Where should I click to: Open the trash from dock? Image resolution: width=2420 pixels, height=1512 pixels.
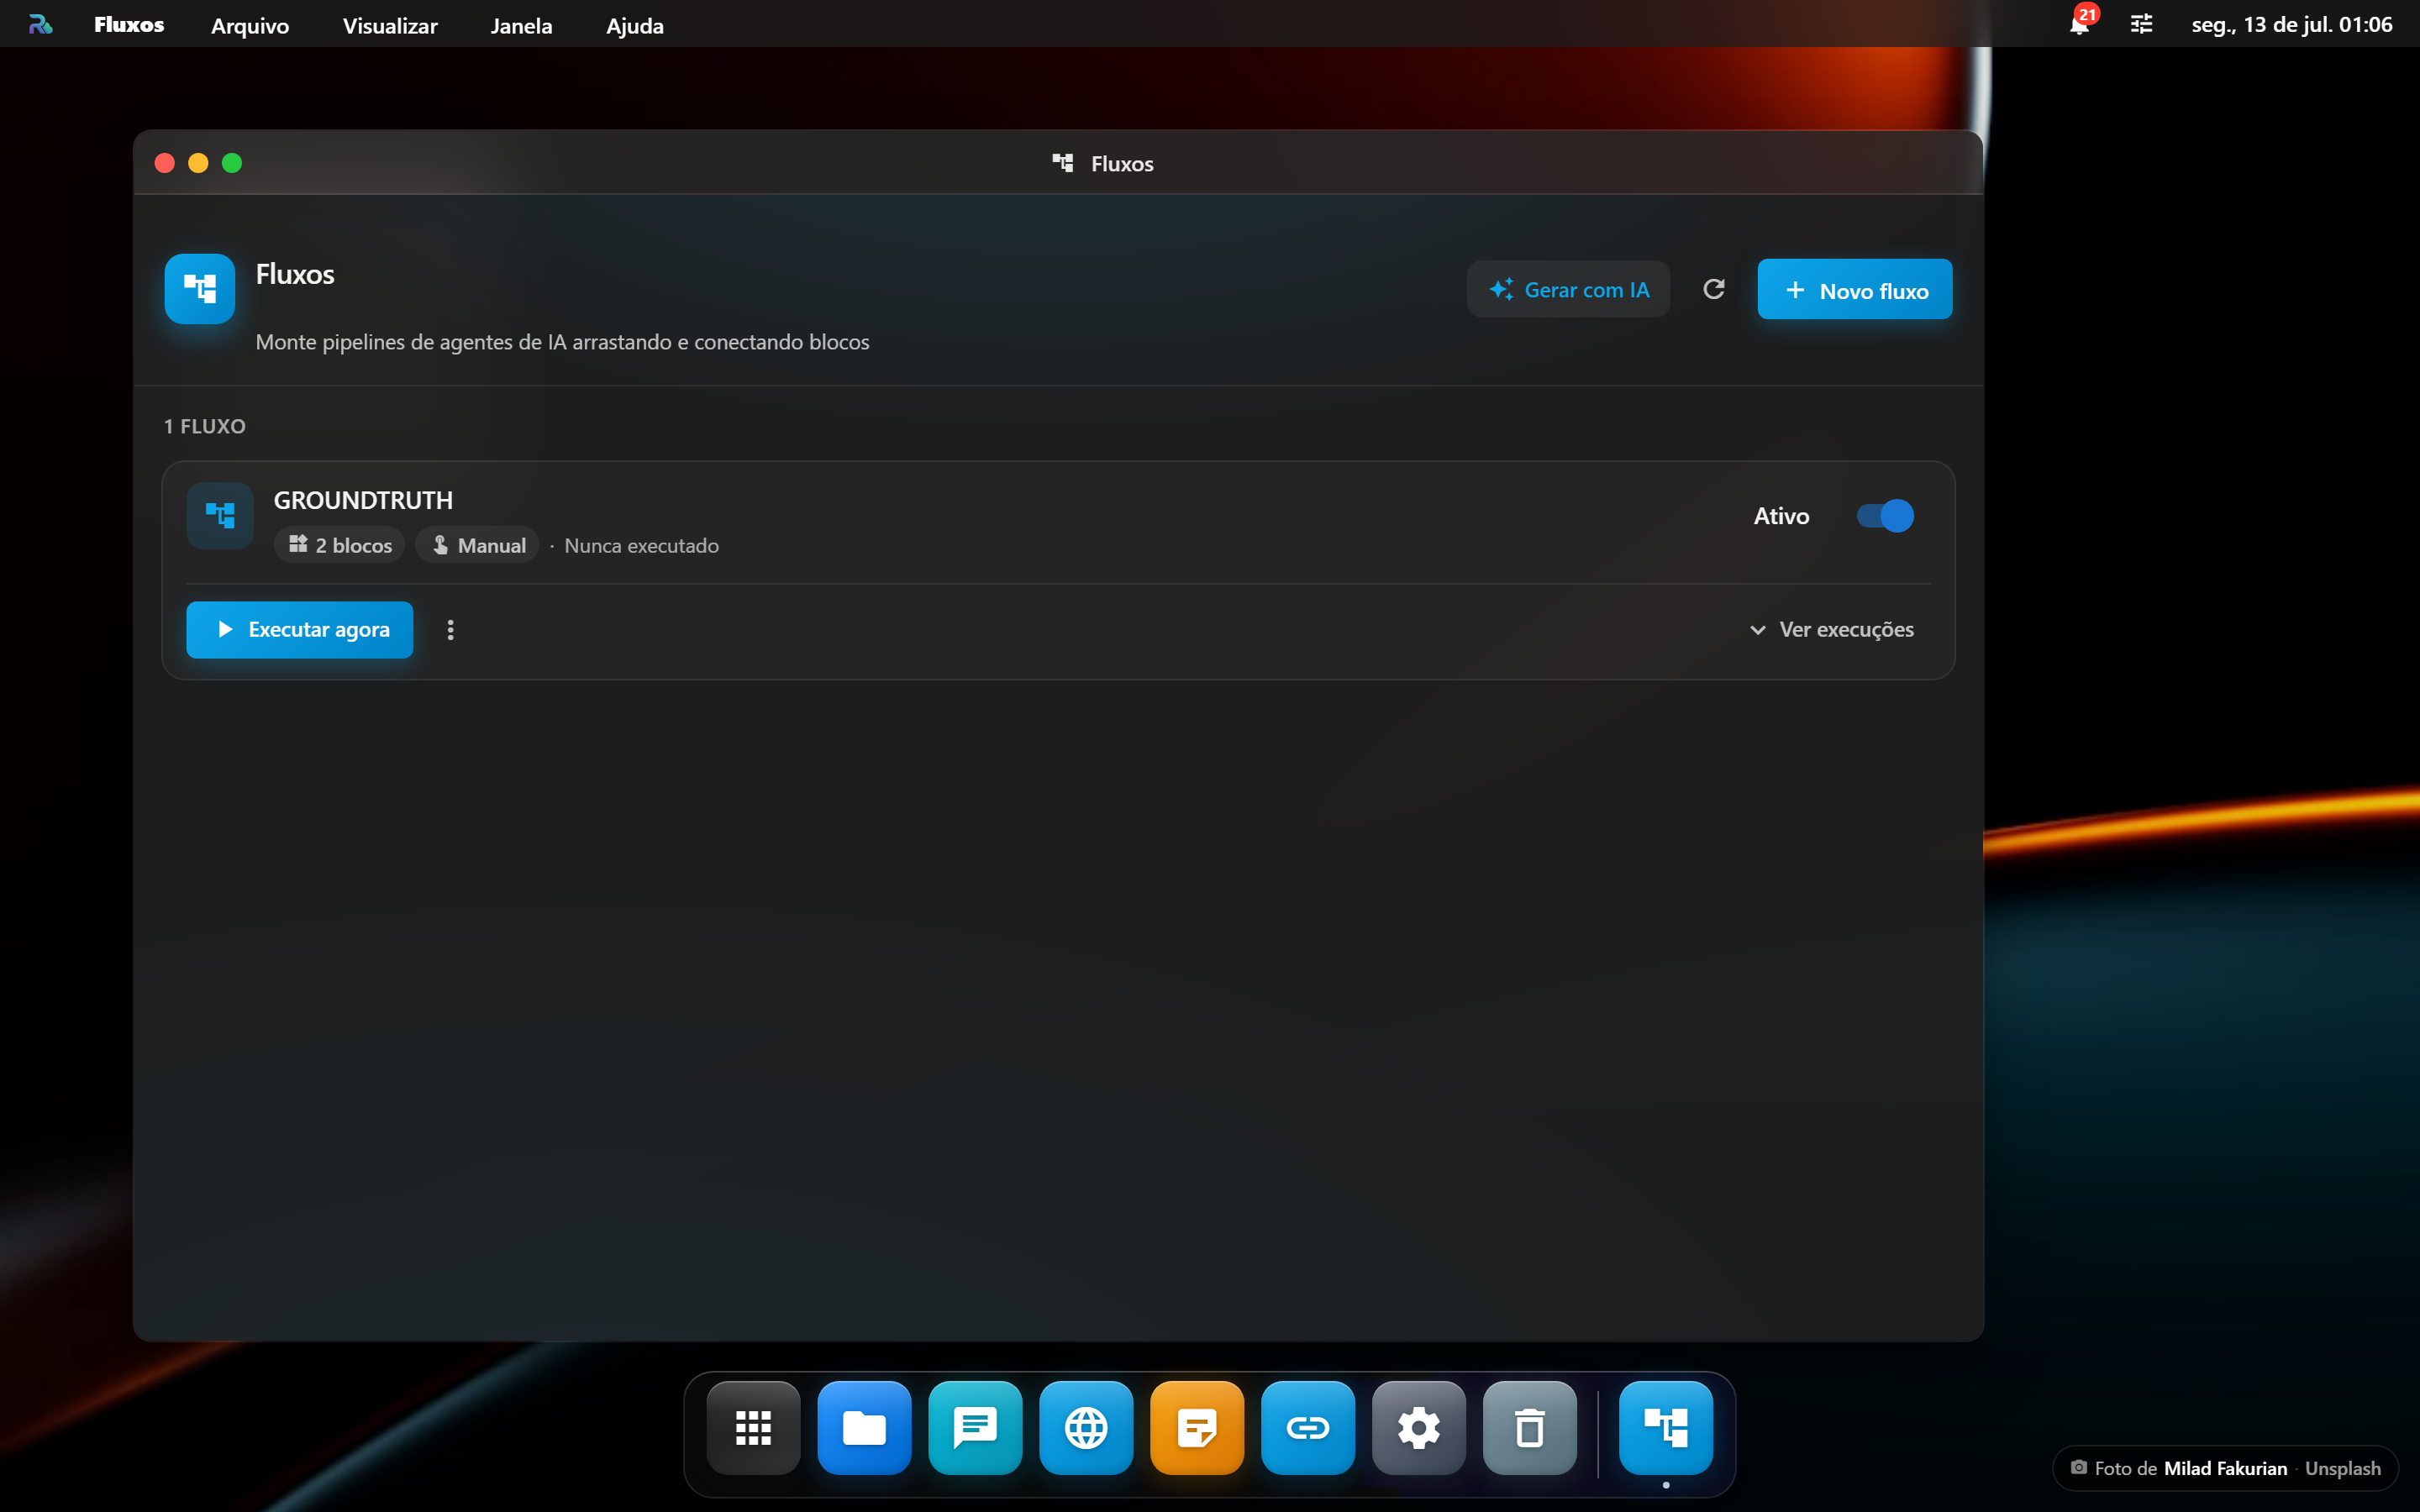tap(1530, 1428)
